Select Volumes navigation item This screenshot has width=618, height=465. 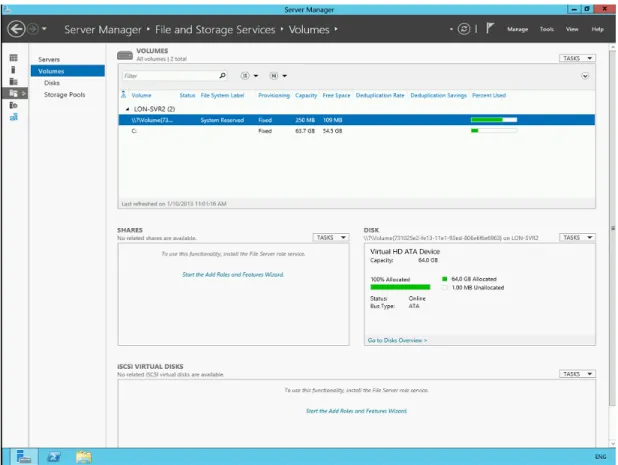(x=67, y=71)
